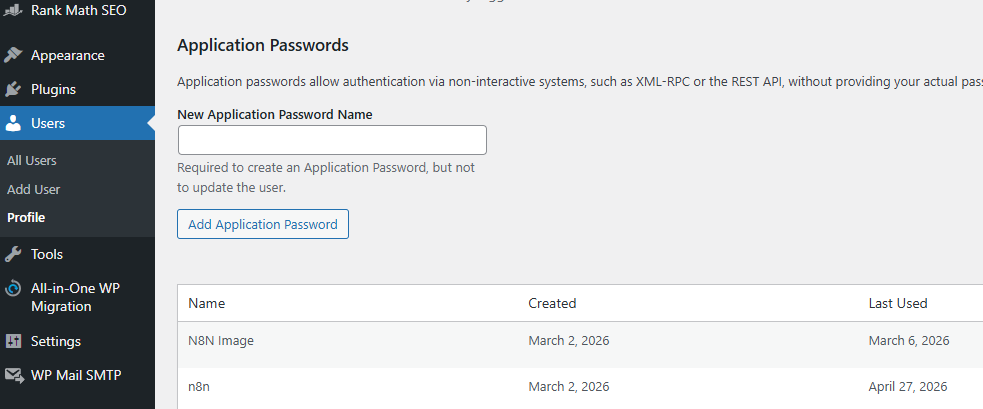Select the N8N Image password row
983x409 pixels.
(221, 341)
